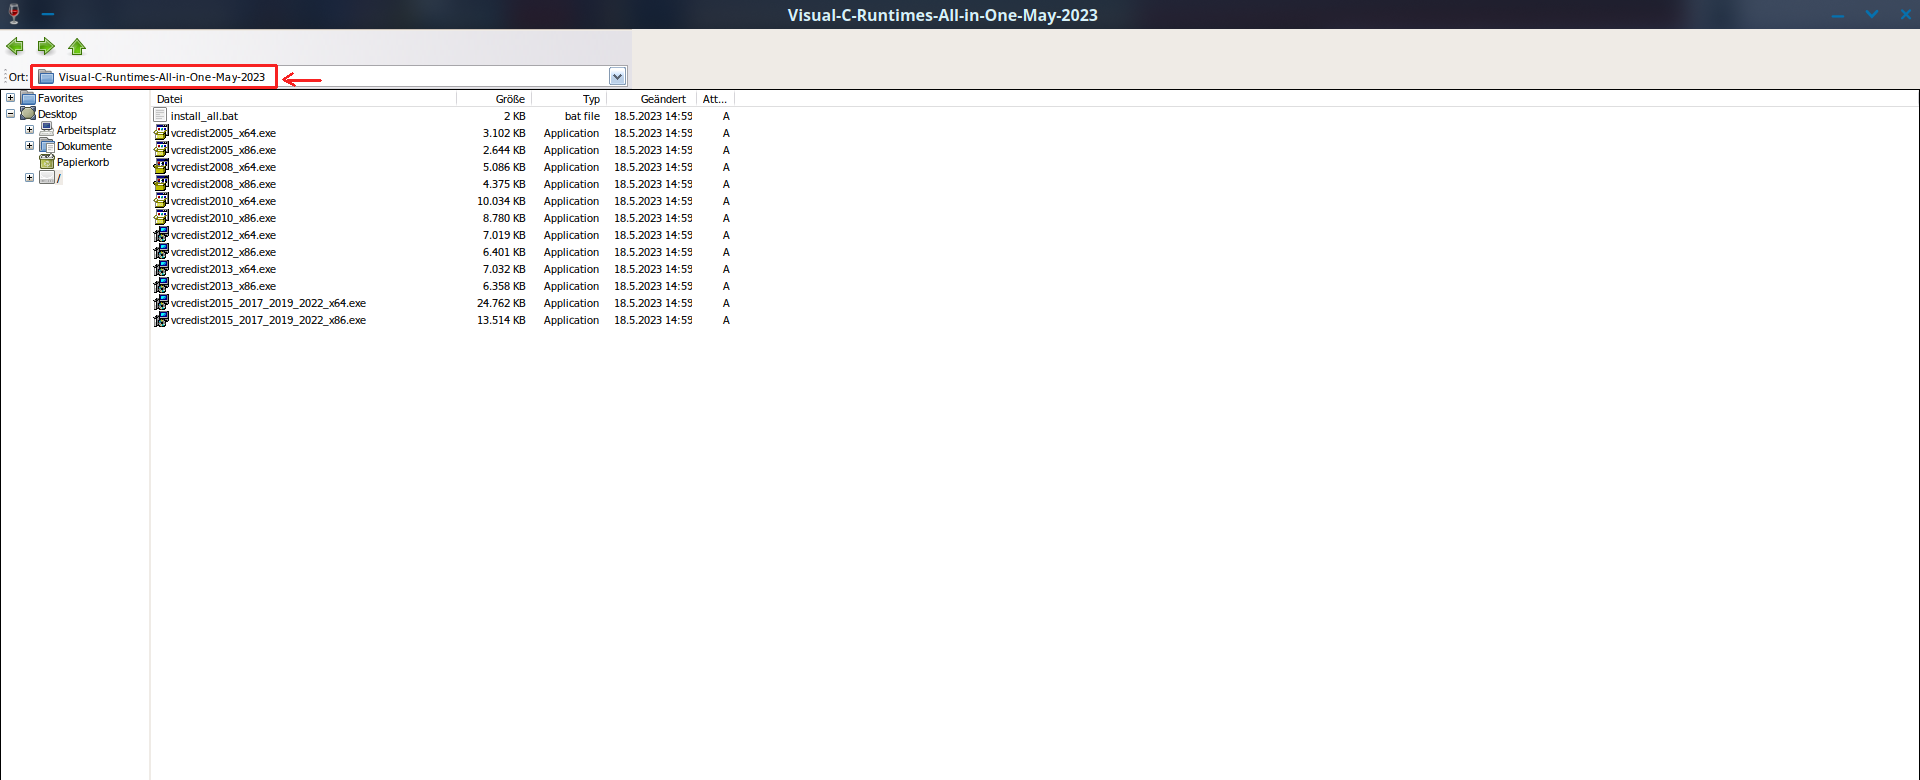Select Favorites folder in the tree
1920x780 pixels.
60,98
